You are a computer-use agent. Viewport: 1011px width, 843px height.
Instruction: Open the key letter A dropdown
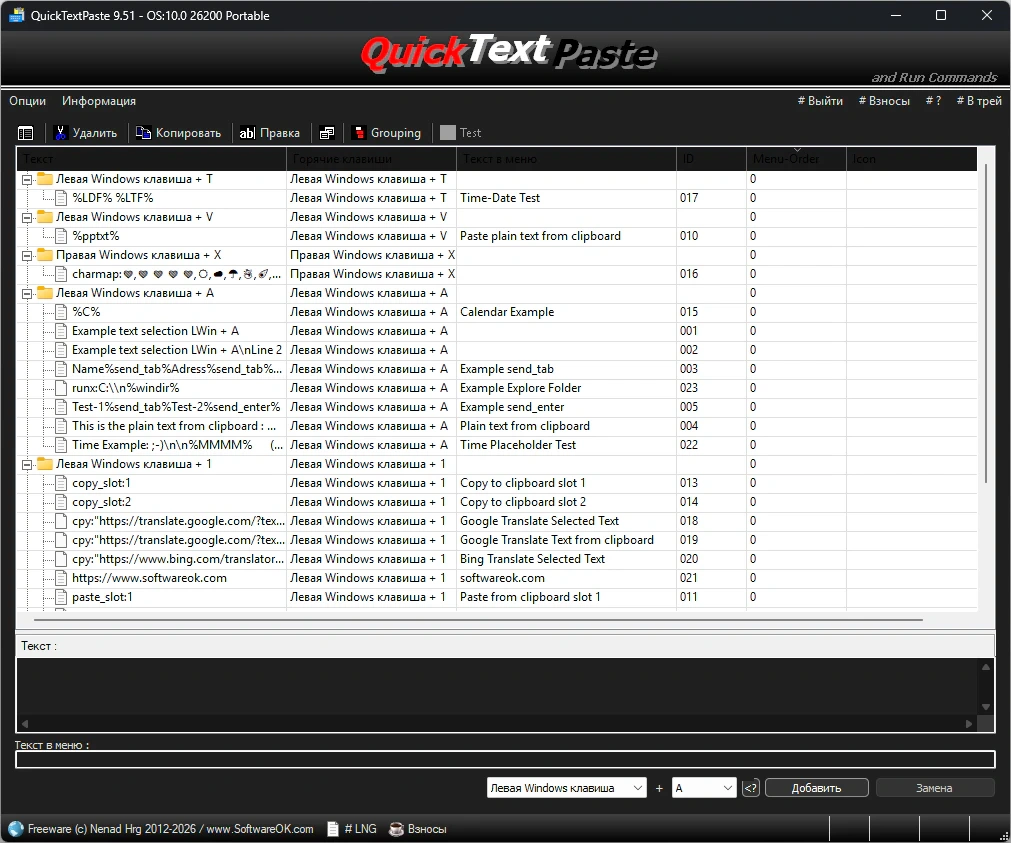[x=704, y=788]
